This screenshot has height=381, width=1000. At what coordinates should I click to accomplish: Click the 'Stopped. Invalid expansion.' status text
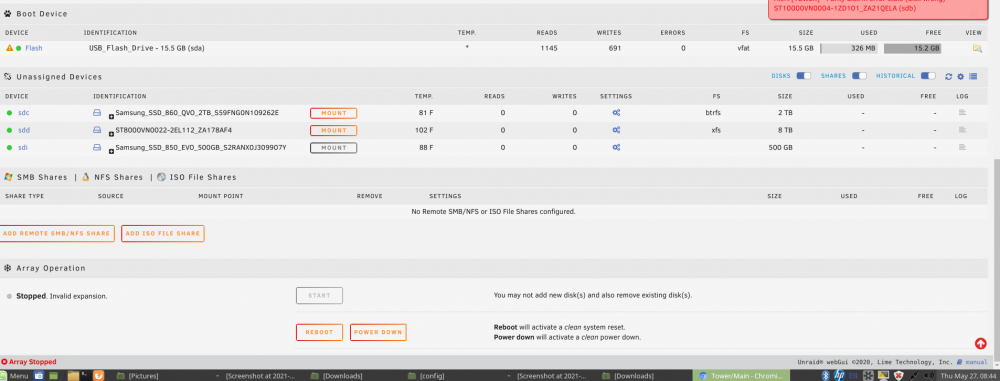coord(61,296)
